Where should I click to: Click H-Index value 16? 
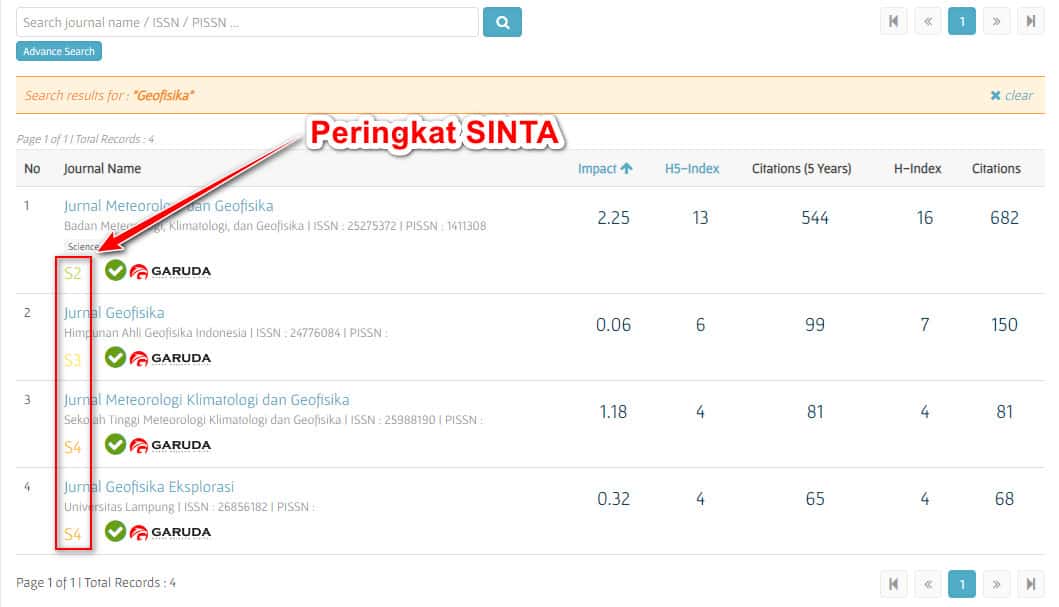coord(925,218)
